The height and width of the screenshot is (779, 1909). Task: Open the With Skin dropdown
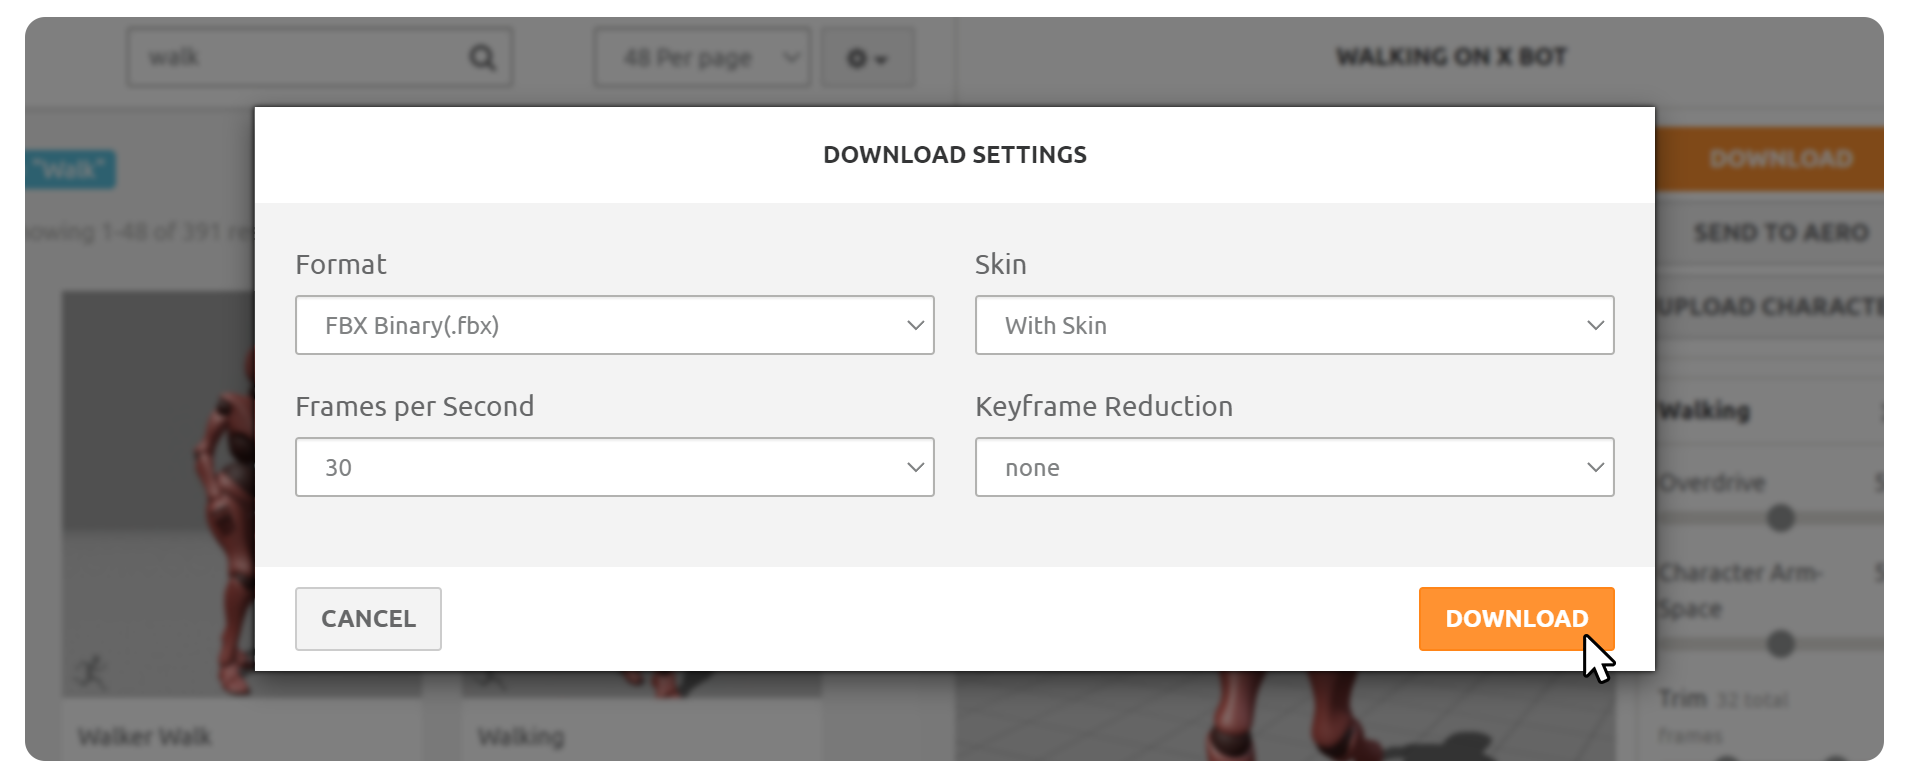[1295, 325]
